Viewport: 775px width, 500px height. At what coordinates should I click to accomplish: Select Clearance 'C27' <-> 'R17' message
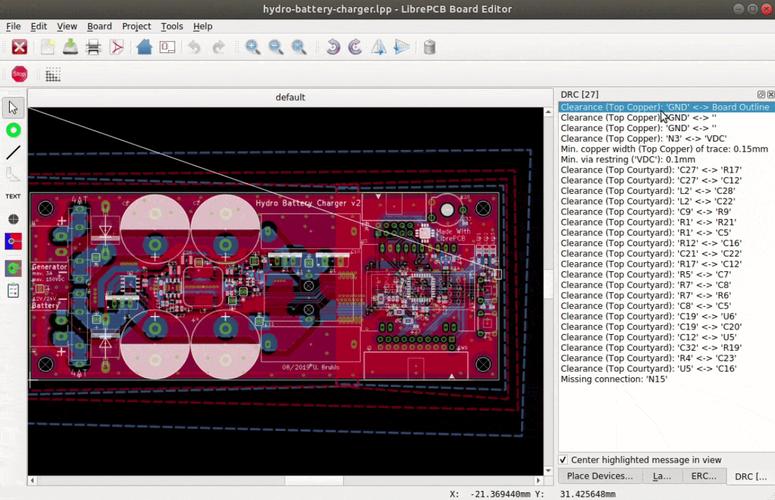tap(667, 170)
